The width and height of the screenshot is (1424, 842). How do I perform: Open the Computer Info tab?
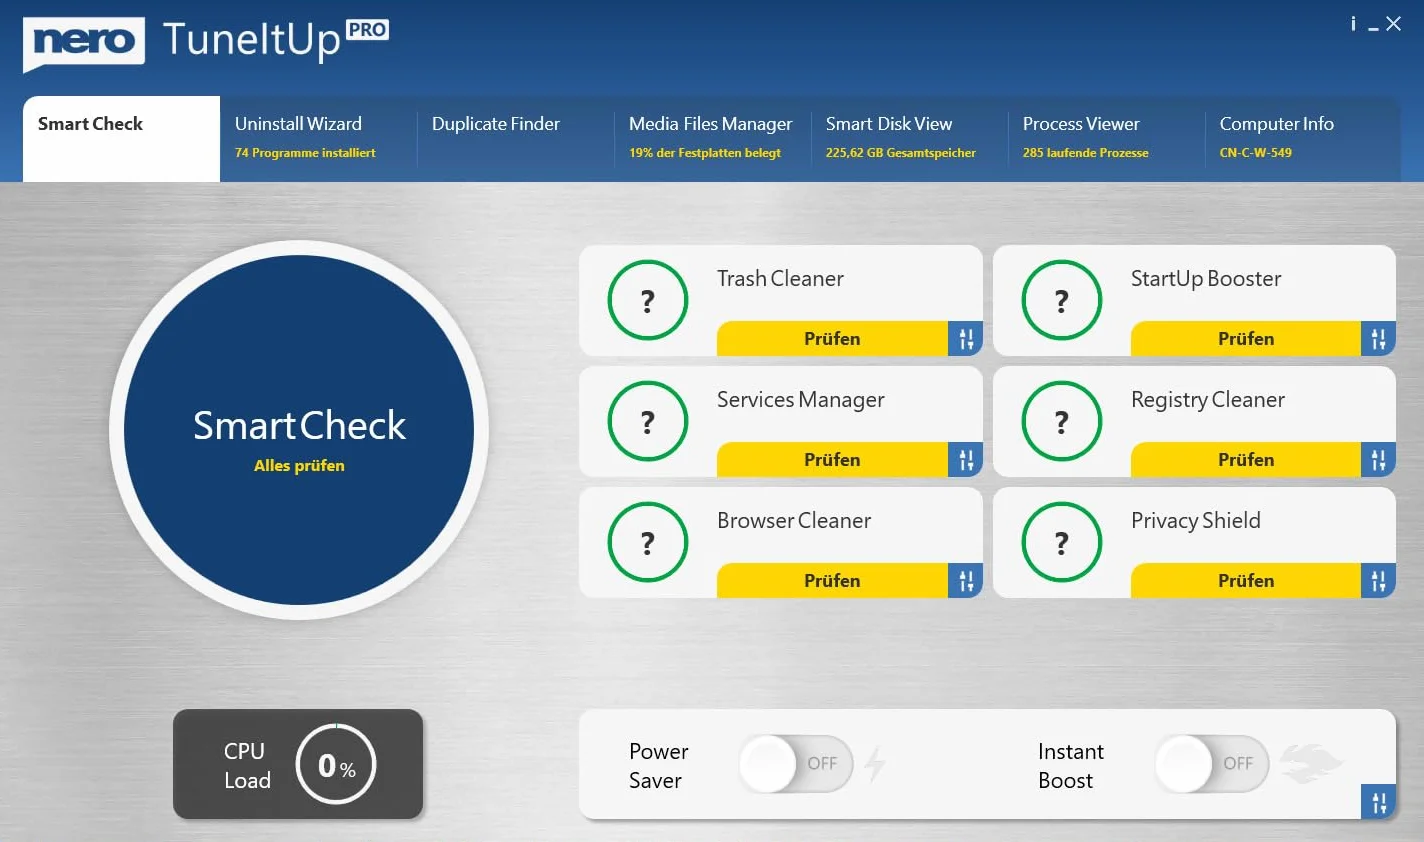[1303, 139]
